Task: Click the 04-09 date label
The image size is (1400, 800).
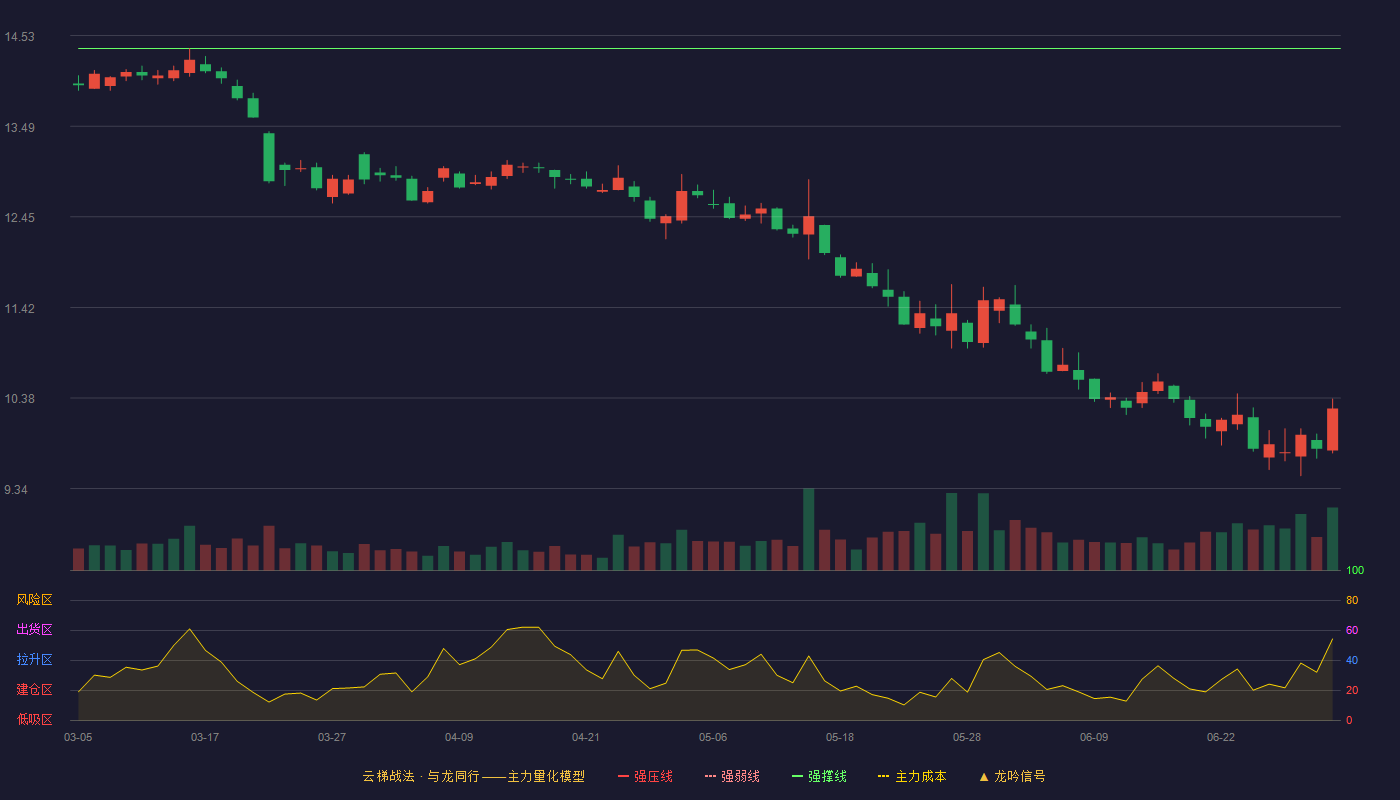Action: [459, 737]
